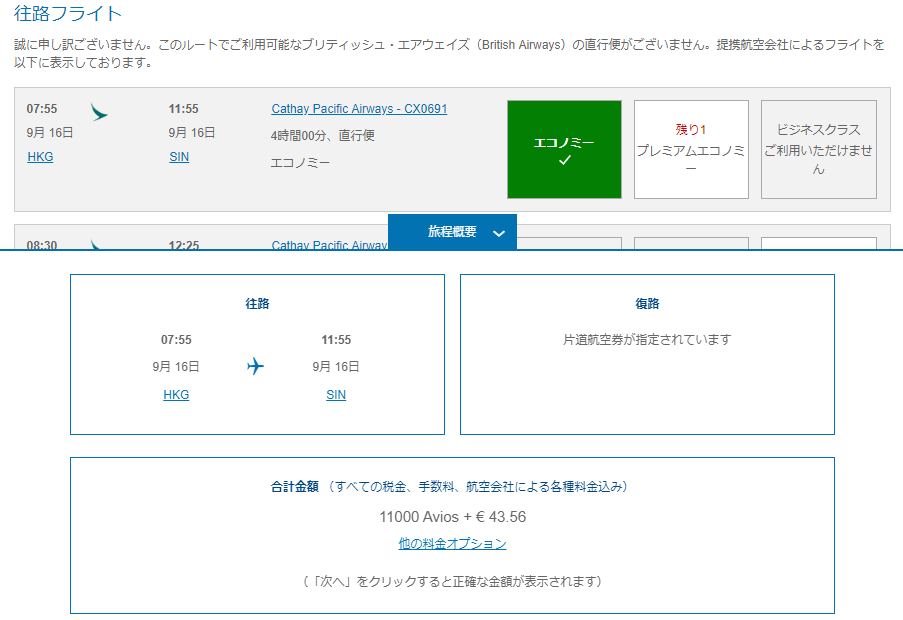Viewport: 903px width, 620px height.
Task: Choose the 残り1 プレミアムエコノミー fare
Action: (x=691, y=150)
